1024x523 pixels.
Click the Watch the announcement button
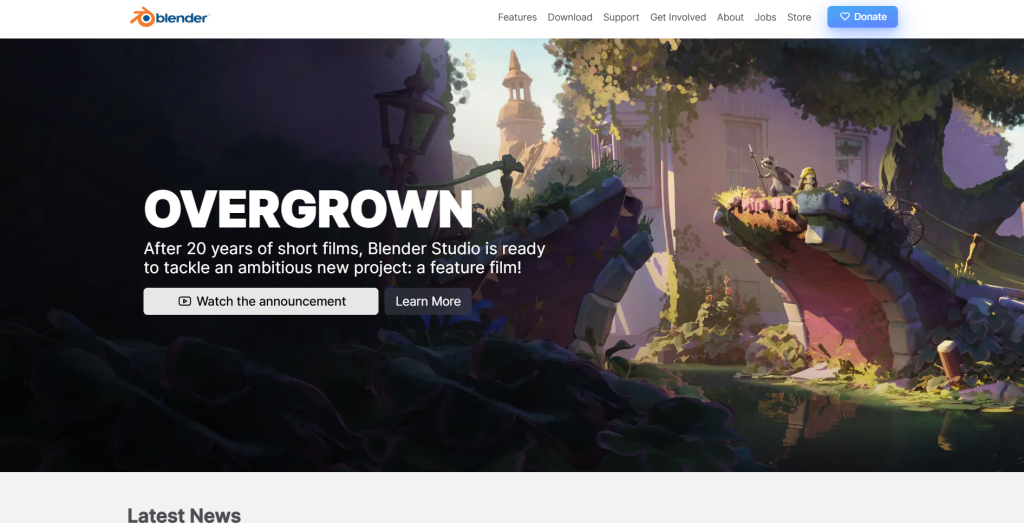click(x=261, y=301)
